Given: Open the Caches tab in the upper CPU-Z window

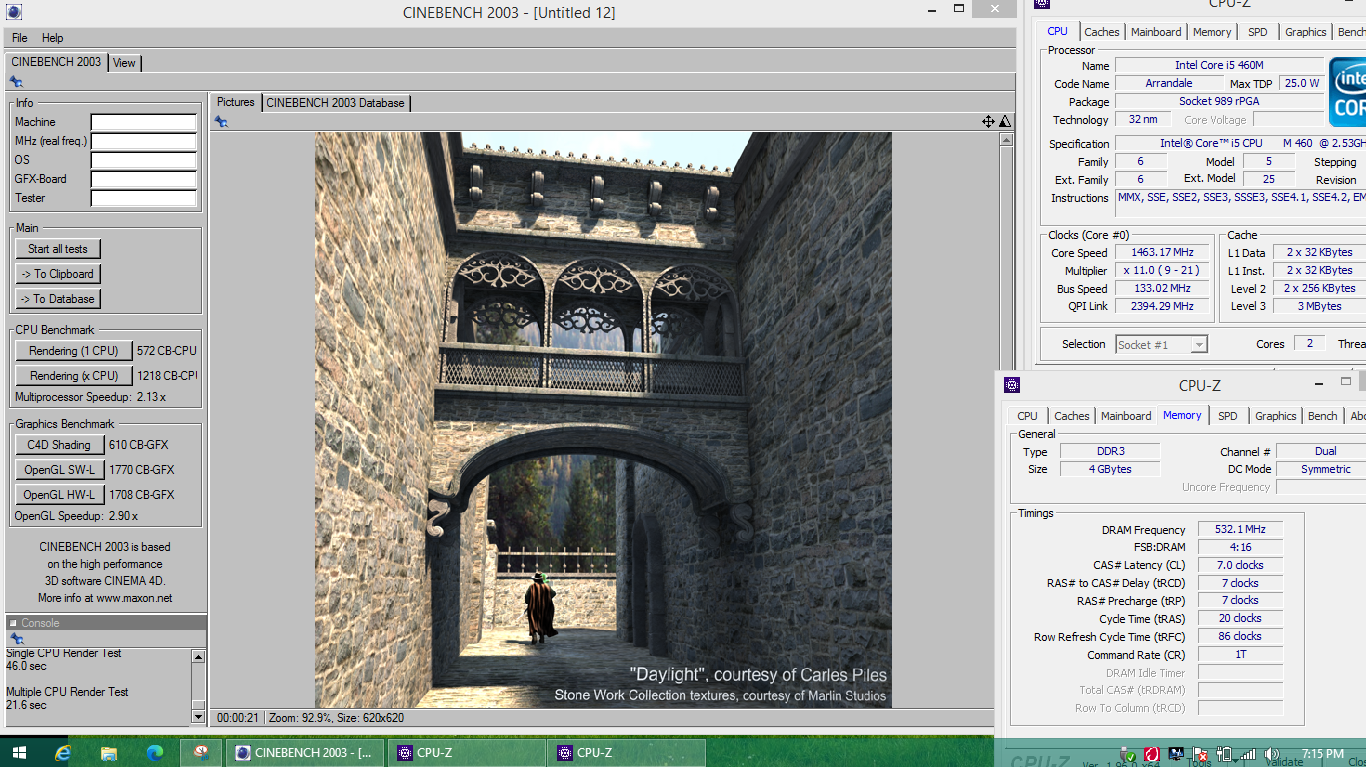Looking at the screenshot, I should [x=1101, y=32].
